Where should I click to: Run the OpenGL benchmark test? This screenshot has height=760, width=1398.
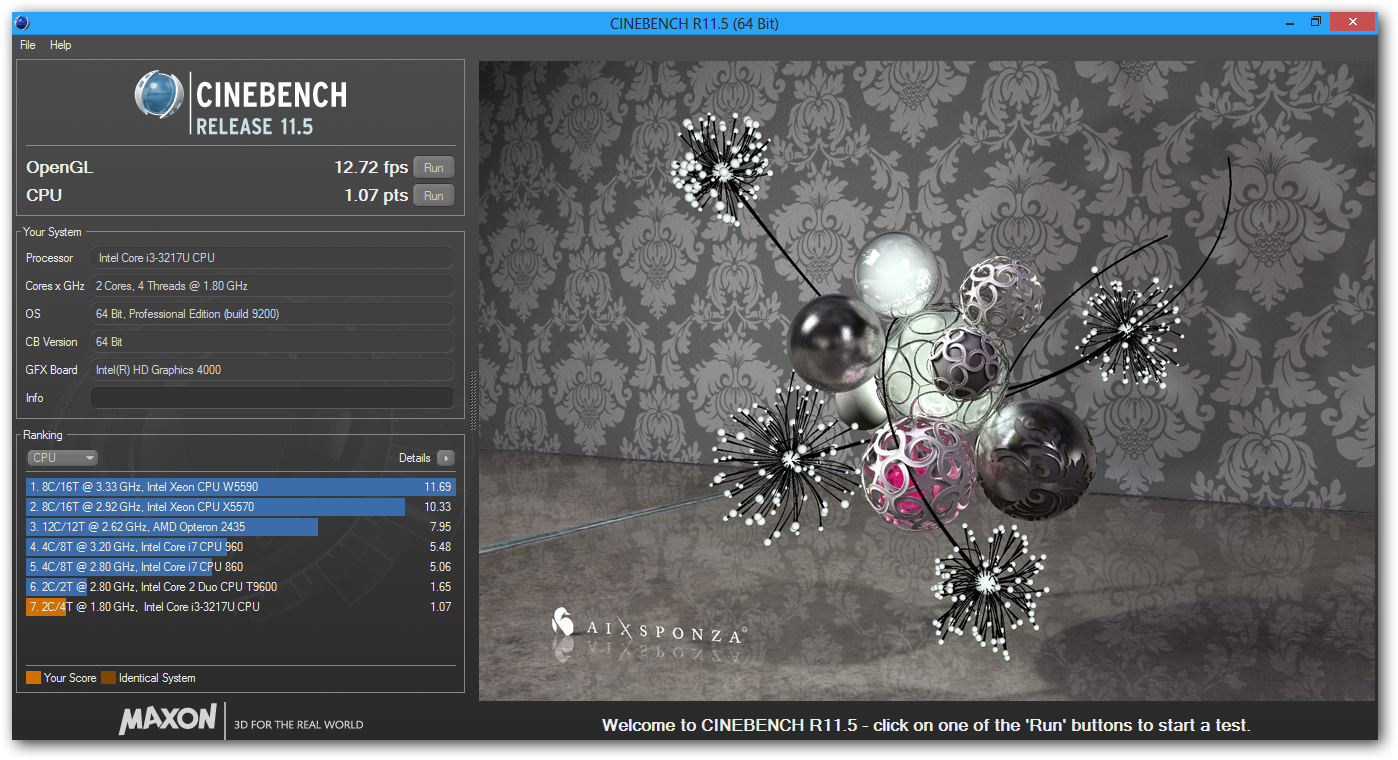(434, 168)
